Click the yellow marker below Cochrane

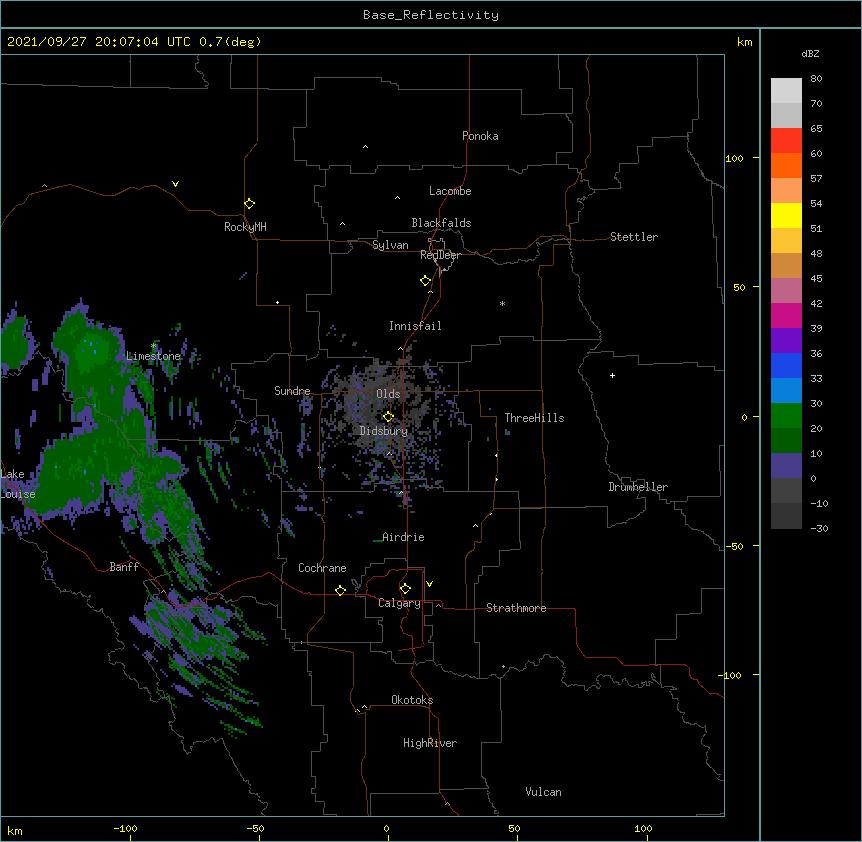point(340,590)
